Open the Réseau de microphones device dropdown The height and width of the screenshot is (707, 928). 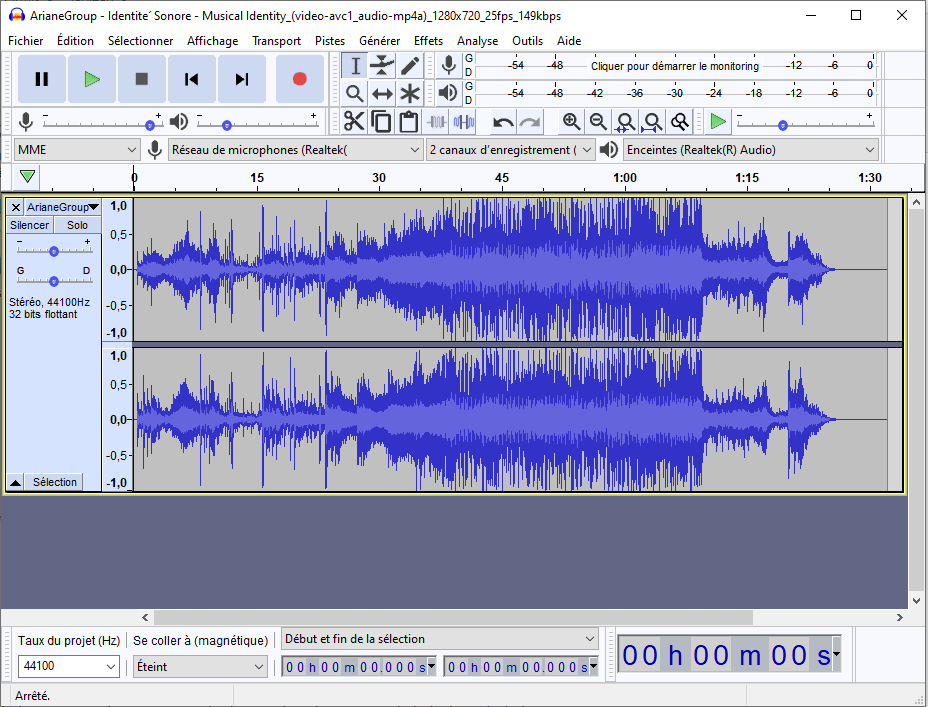(x=295, y=150)
